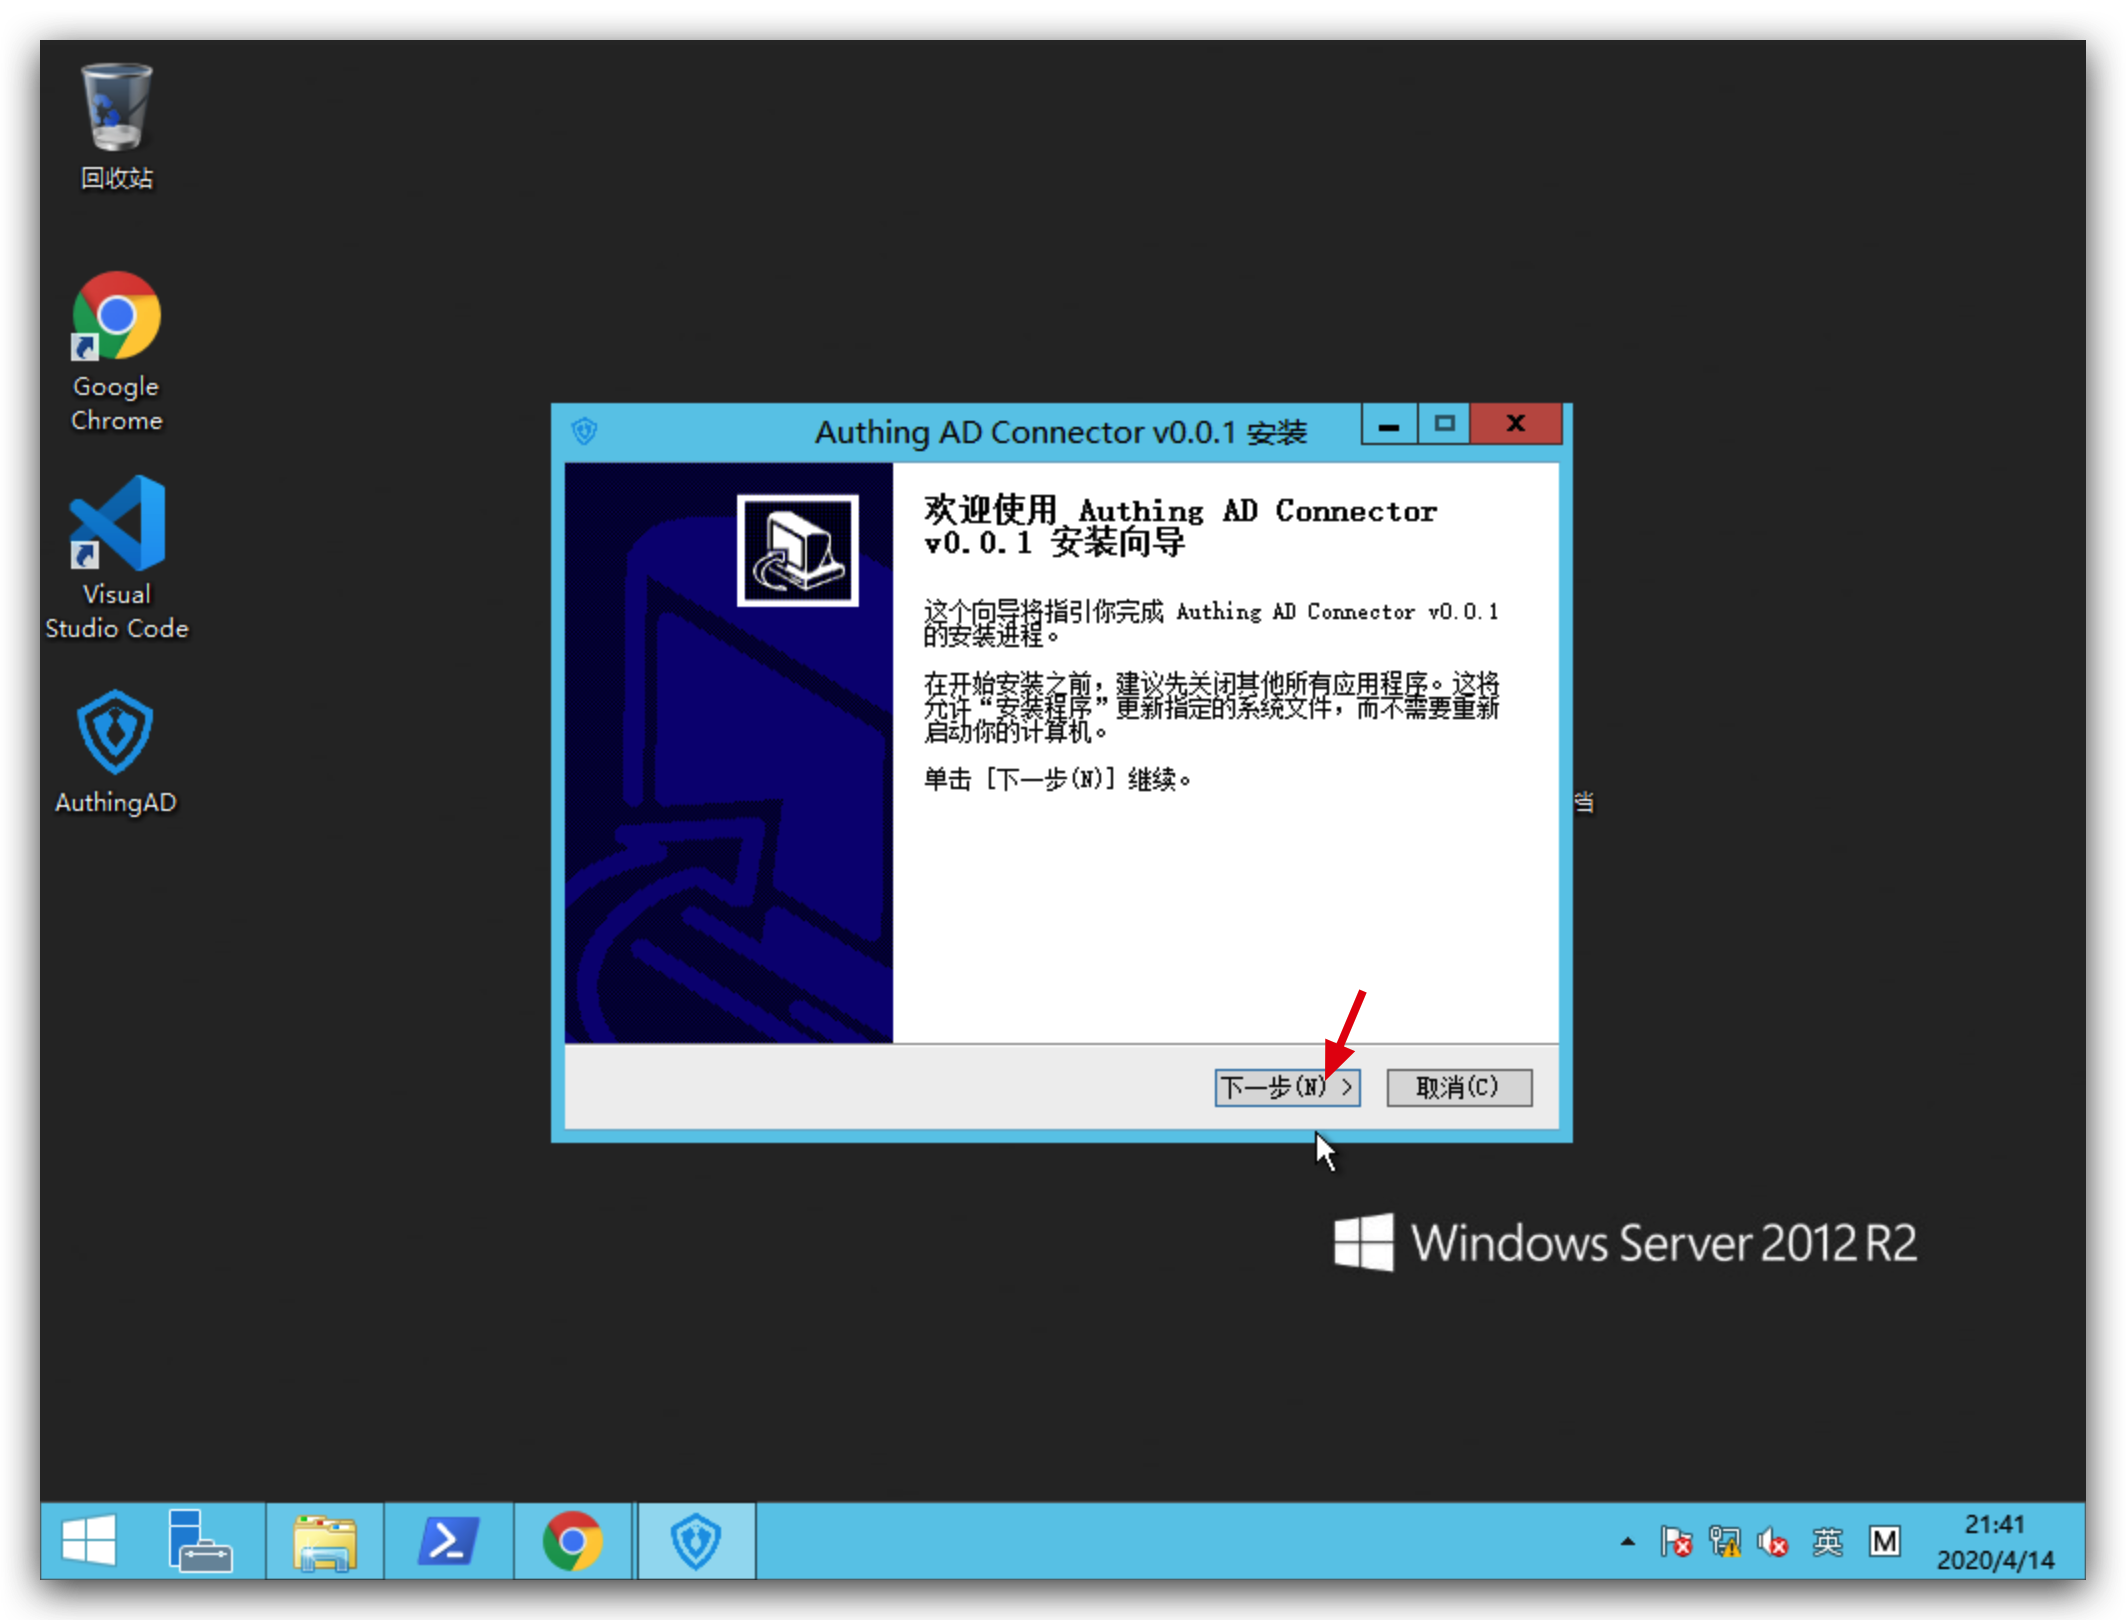Click the Authing installer taskbar icon
Screen dimensions: 2126x1620
pos(696,1540)
